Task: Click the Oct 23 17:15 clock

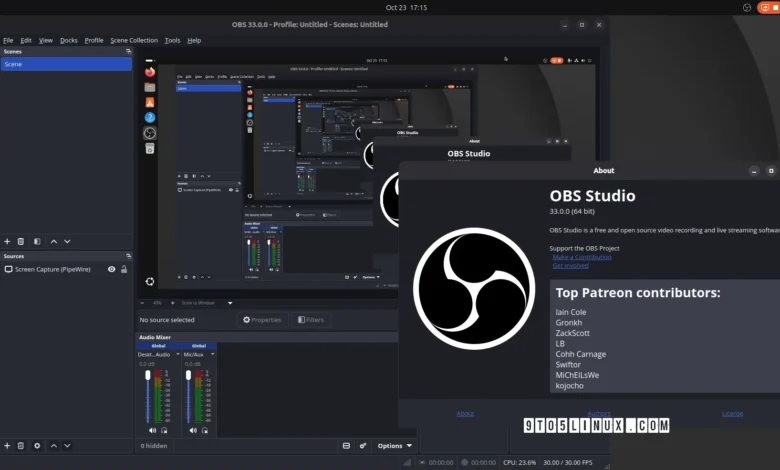Action: [406, 7]
